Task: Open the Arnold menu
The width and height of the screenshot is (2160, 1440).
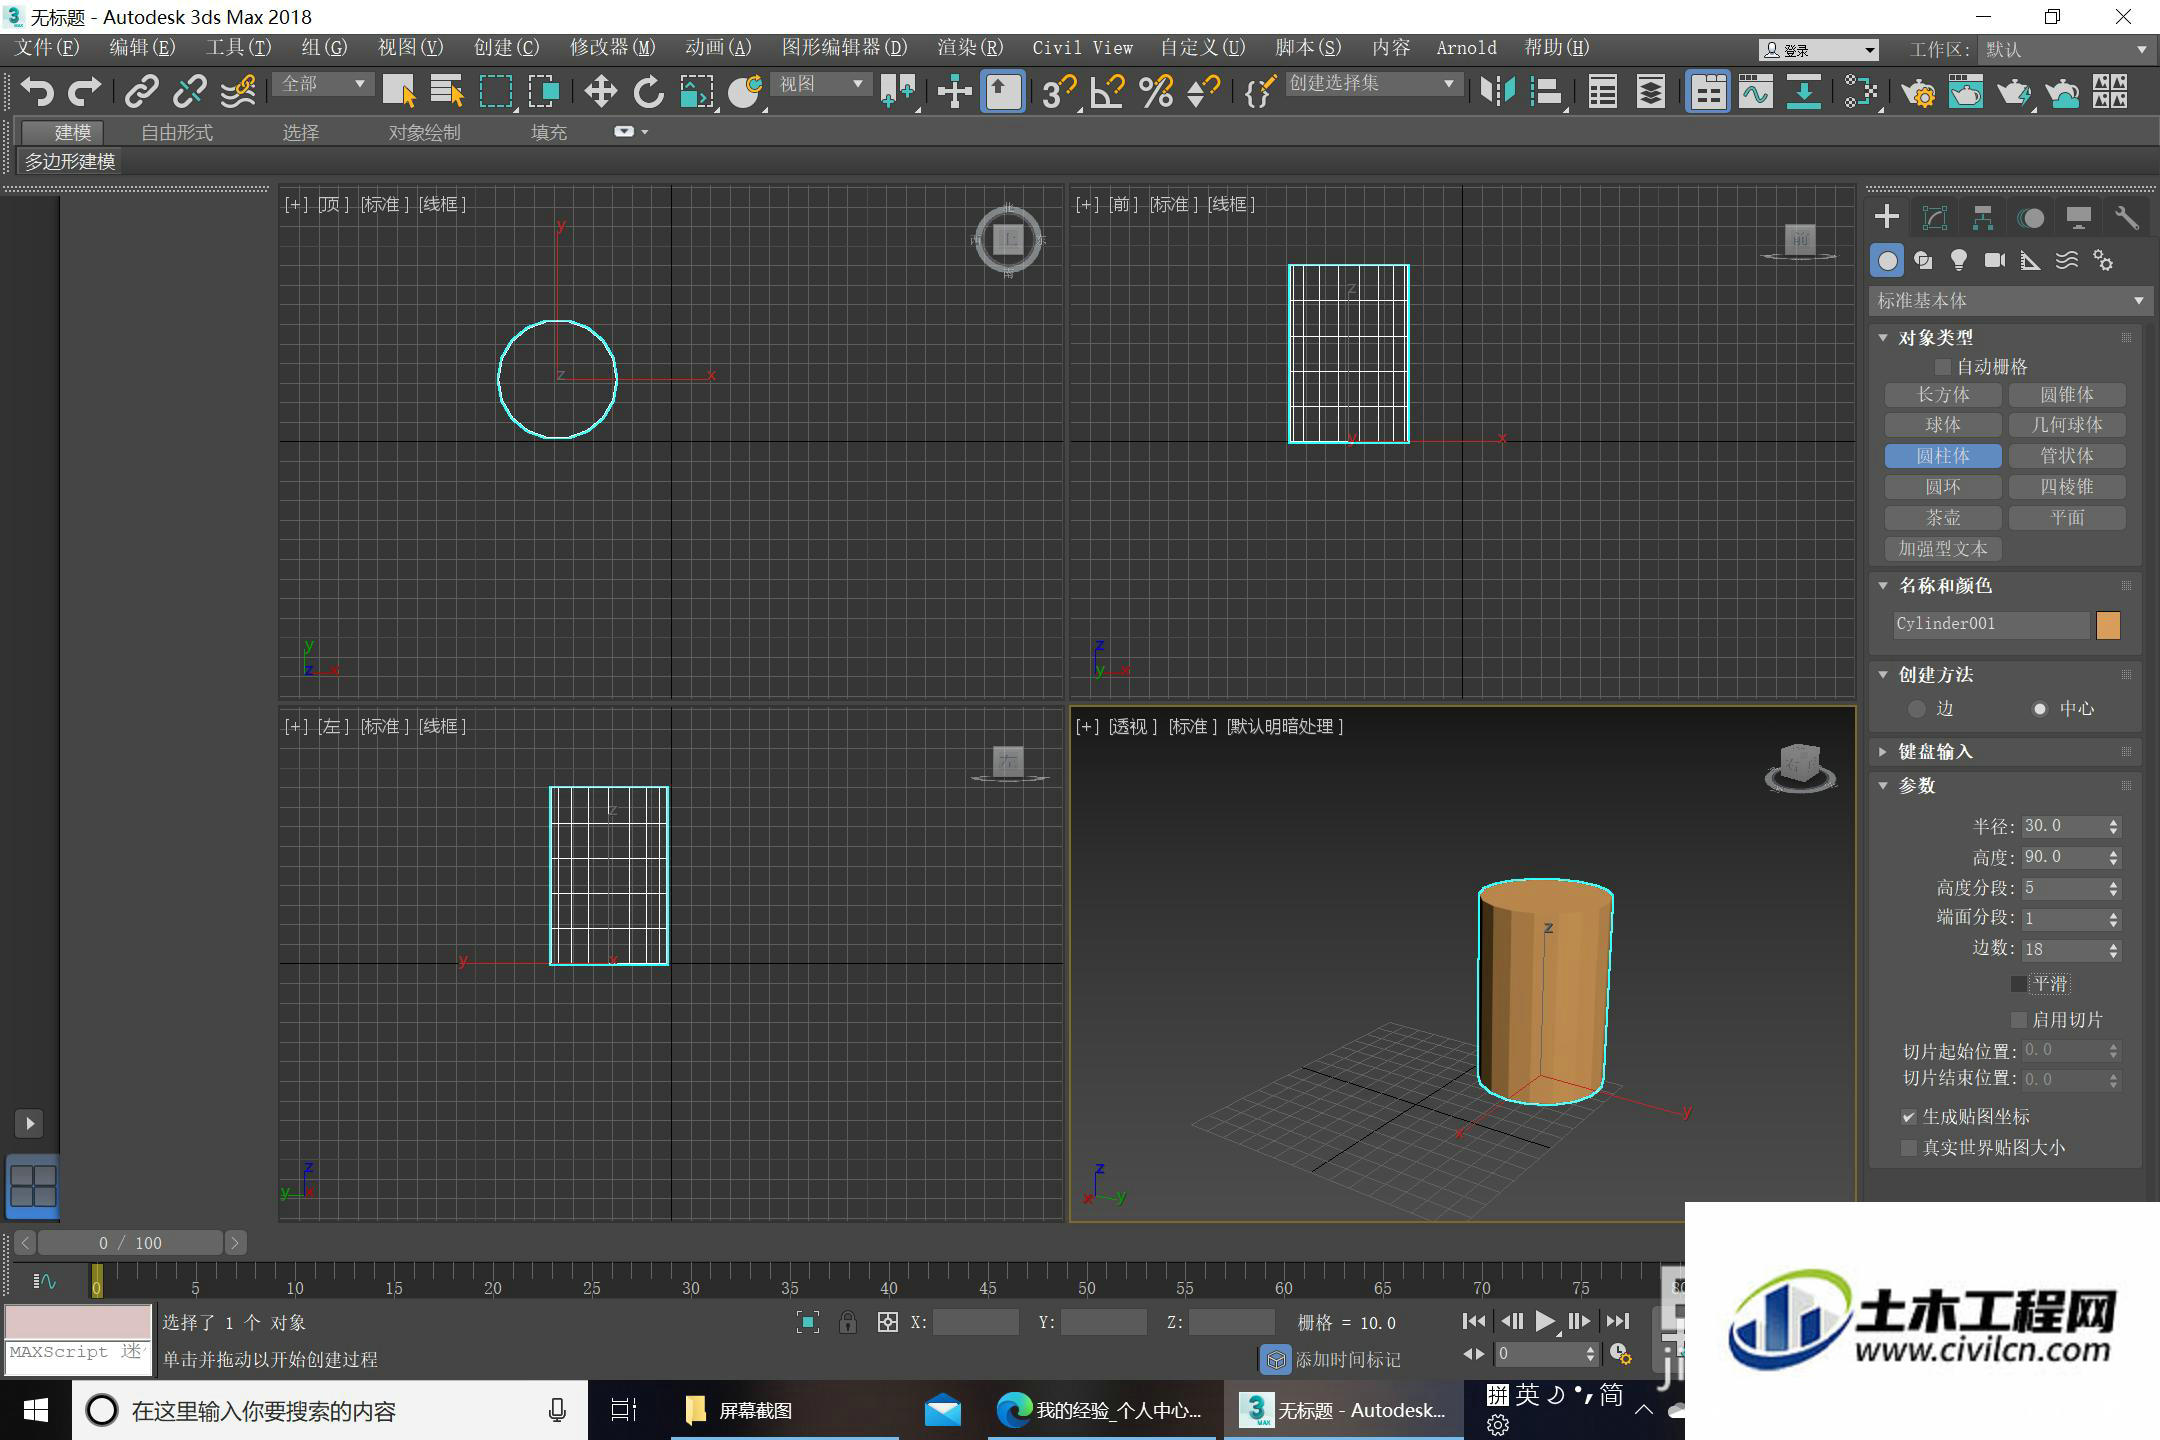Action: [x=1466, y=48]
